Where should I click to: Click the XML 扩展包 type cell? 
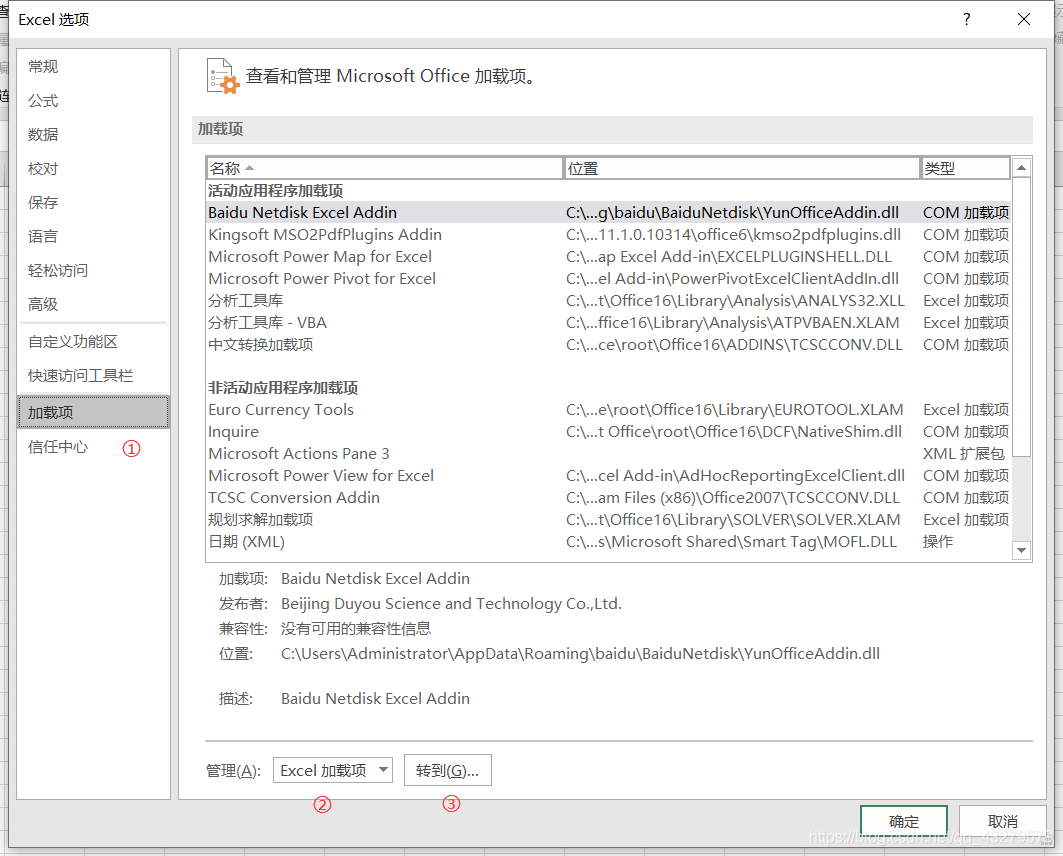click(x=963, y=453)
